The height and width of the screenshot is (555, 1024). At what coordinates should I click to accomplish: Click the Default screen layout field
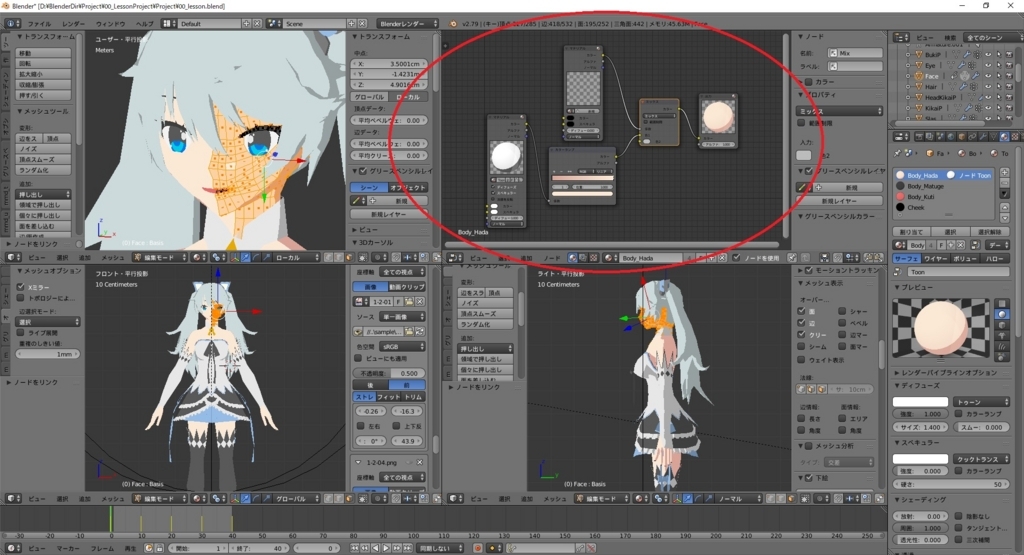pyautogui.click(x=210, y=24)
